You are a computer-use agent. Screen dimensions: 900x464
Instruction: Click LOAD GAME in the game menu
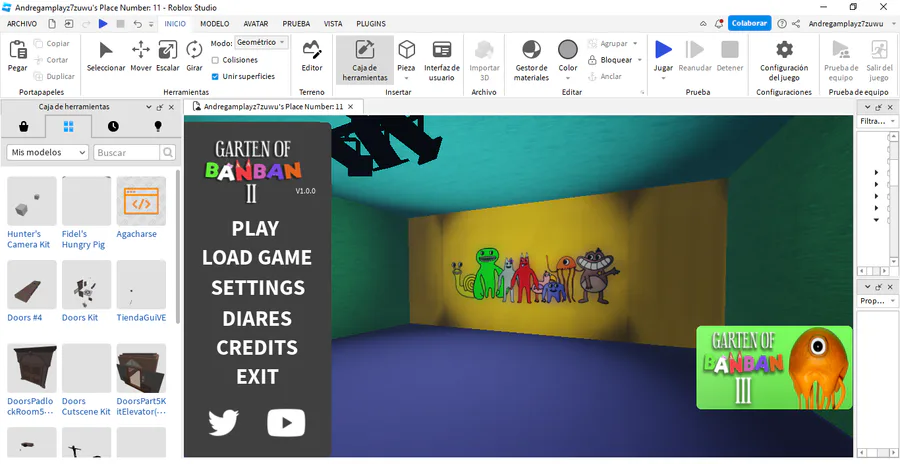coord(257,257)
